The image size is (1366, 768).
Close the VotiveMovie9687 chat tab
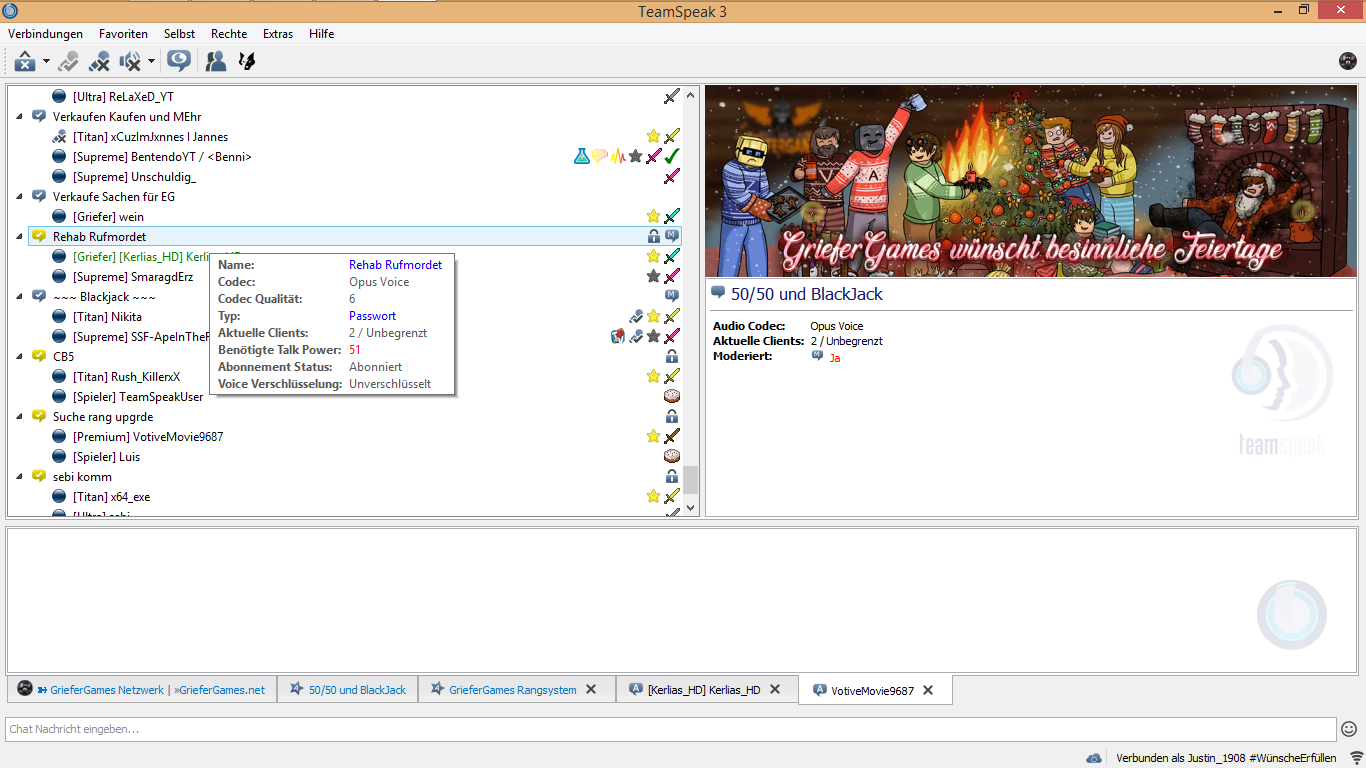[928, 690]
